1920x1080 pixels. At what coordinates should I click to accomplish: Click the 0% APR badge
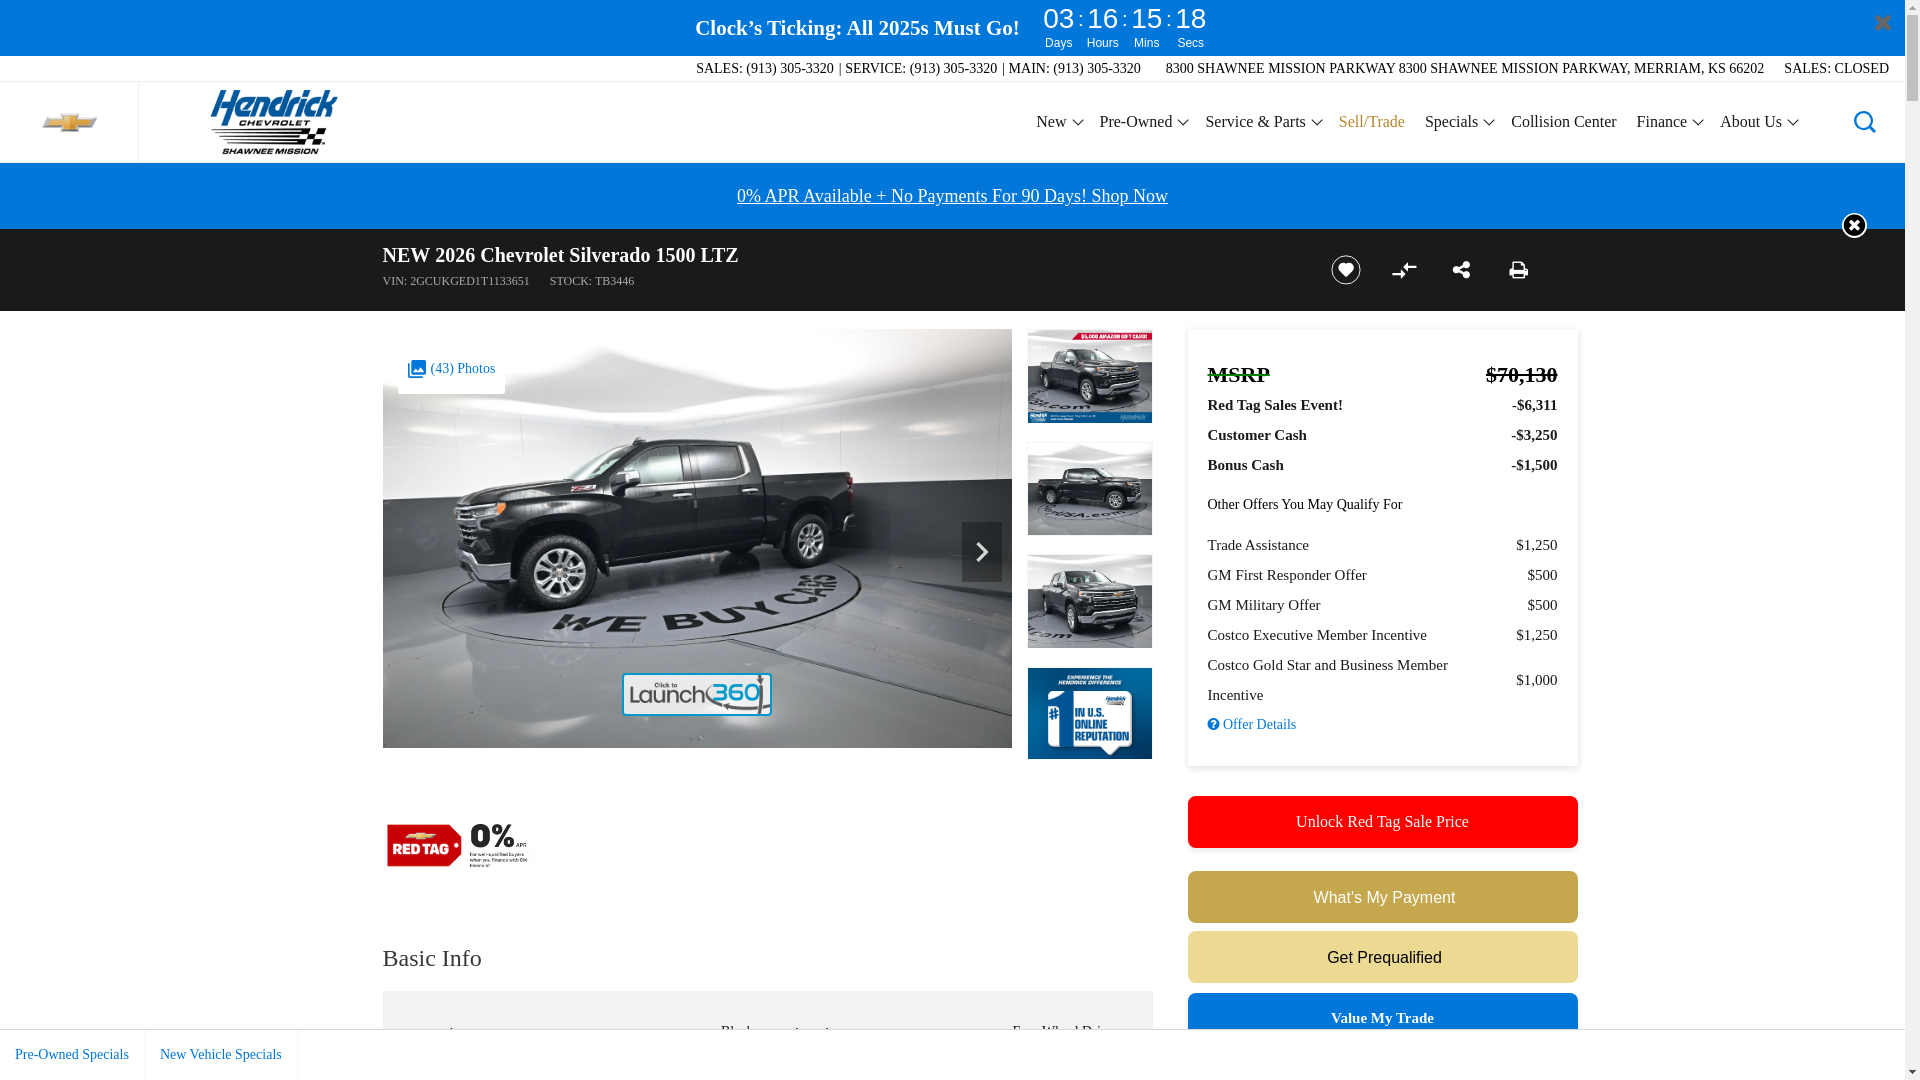[x=498, y=845]
